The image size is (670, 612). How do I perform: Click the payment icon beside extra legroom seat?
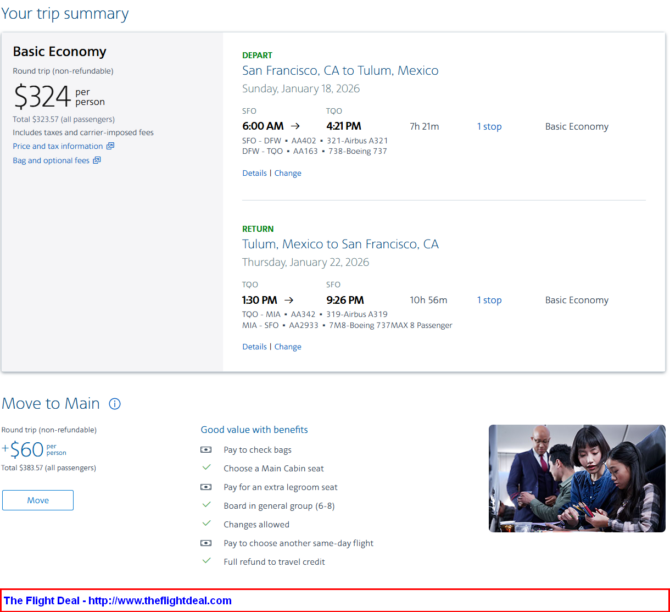pos(206,487)
